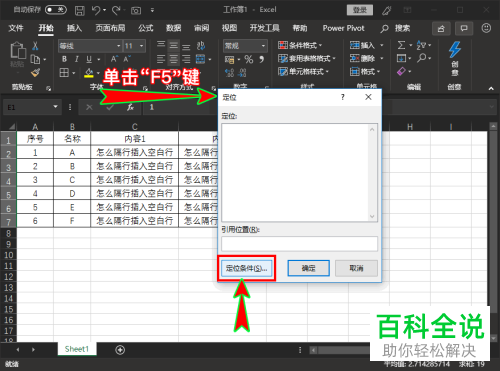The width and height of the screenshot is (500, 371).
Task: Switch to the 视图 ribbon tab
Action: tap(229, 28)
